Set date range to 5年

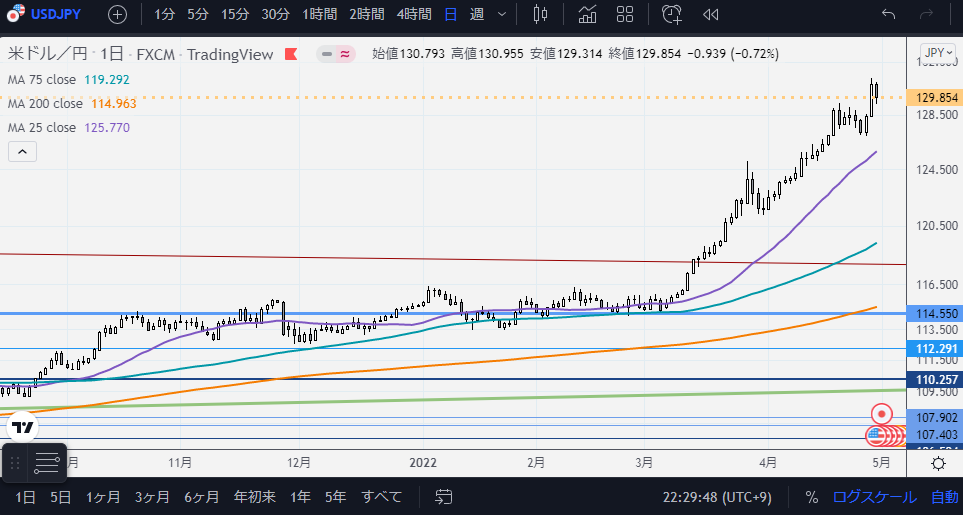click(335, 497)
